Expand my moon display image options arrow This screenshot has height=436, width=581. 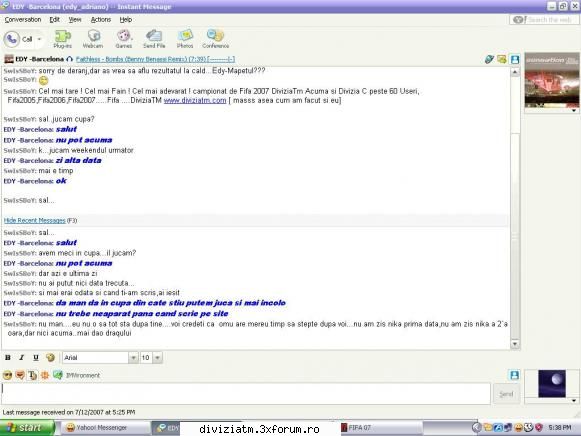574,400
